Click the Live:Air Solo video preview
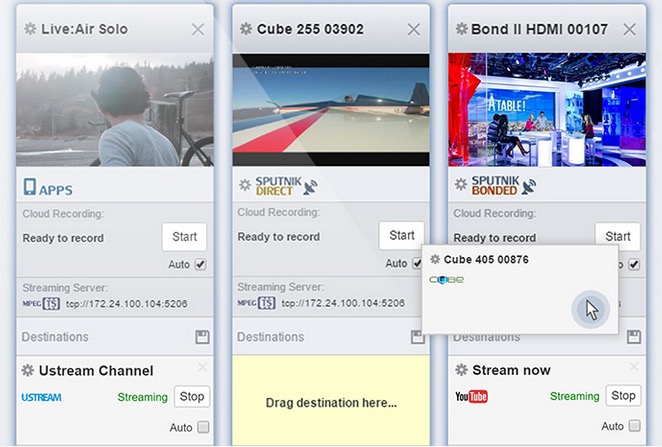The height and width of the screenshot is (447, 662). pyautogui.click(x=115, y=109)
